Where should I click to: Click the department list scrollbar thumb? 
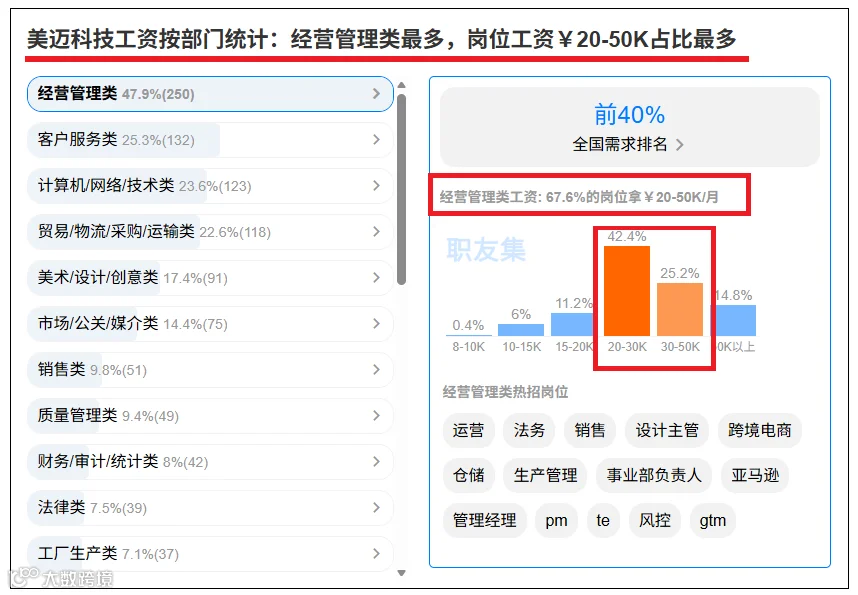point(402,189)
